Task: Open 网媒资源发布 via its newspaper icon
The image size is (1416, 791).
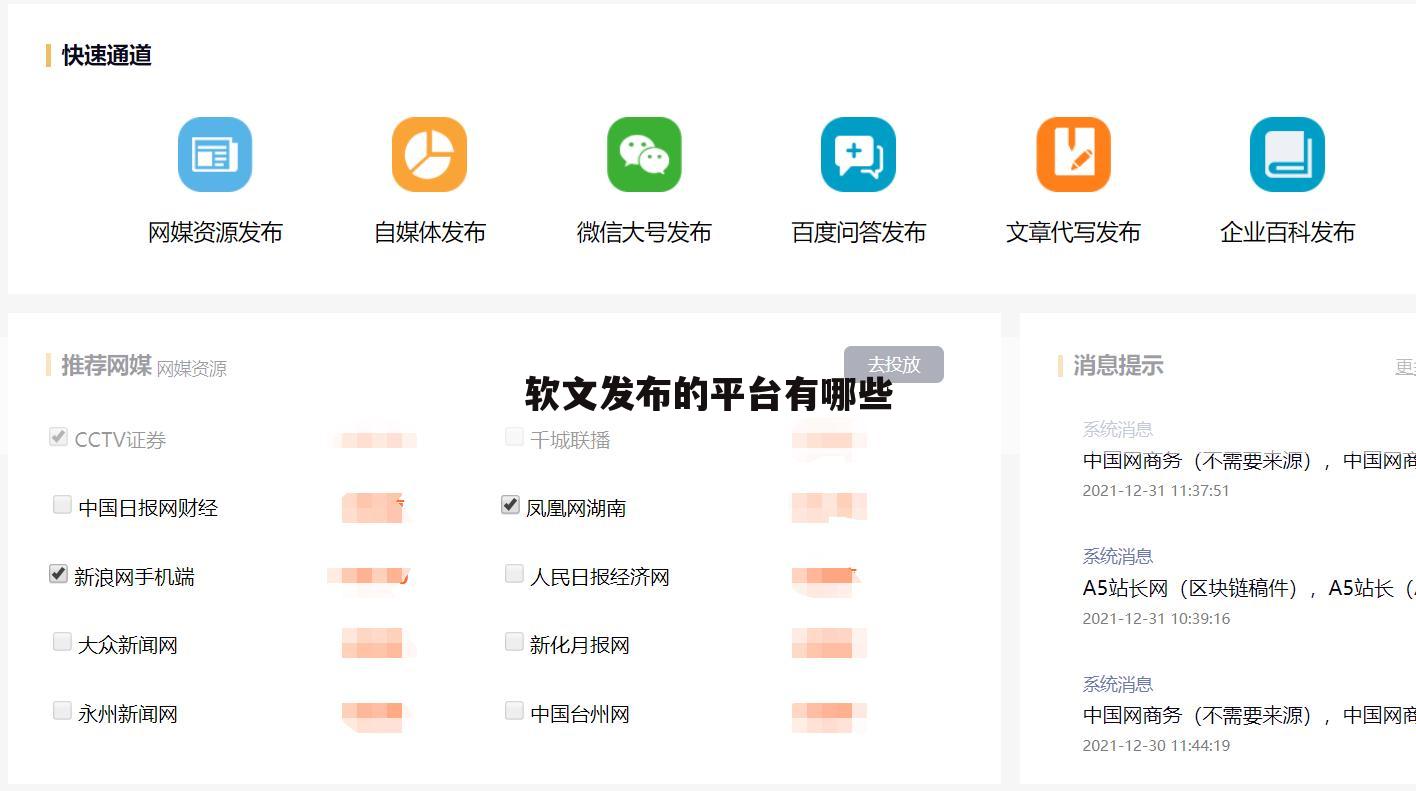Action: coord(214,154)
